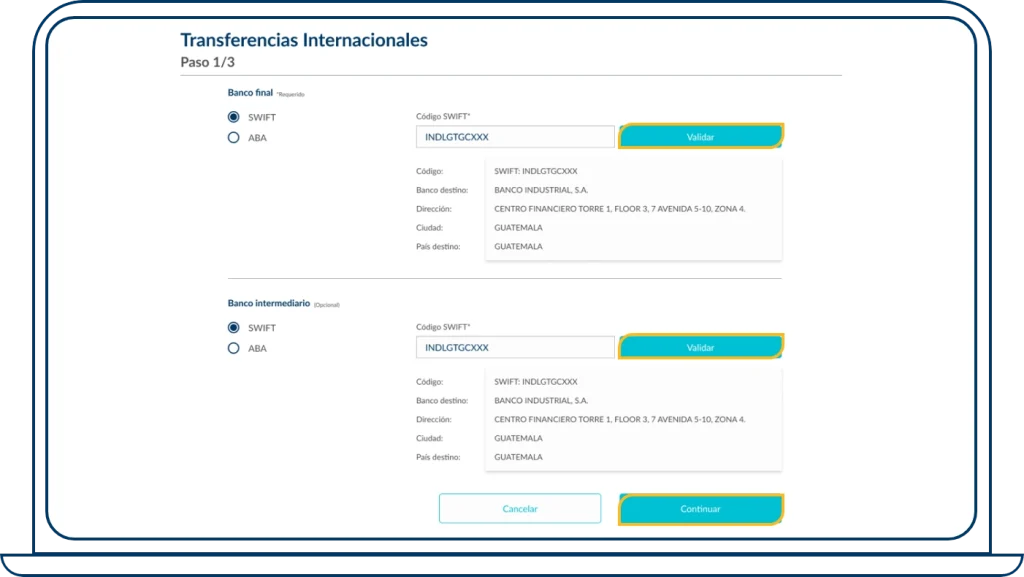Click the GUATEMALA city value in the first panel
Image resolution: width=1024 pixels, height=577 pixels.
tap(517, 227)
